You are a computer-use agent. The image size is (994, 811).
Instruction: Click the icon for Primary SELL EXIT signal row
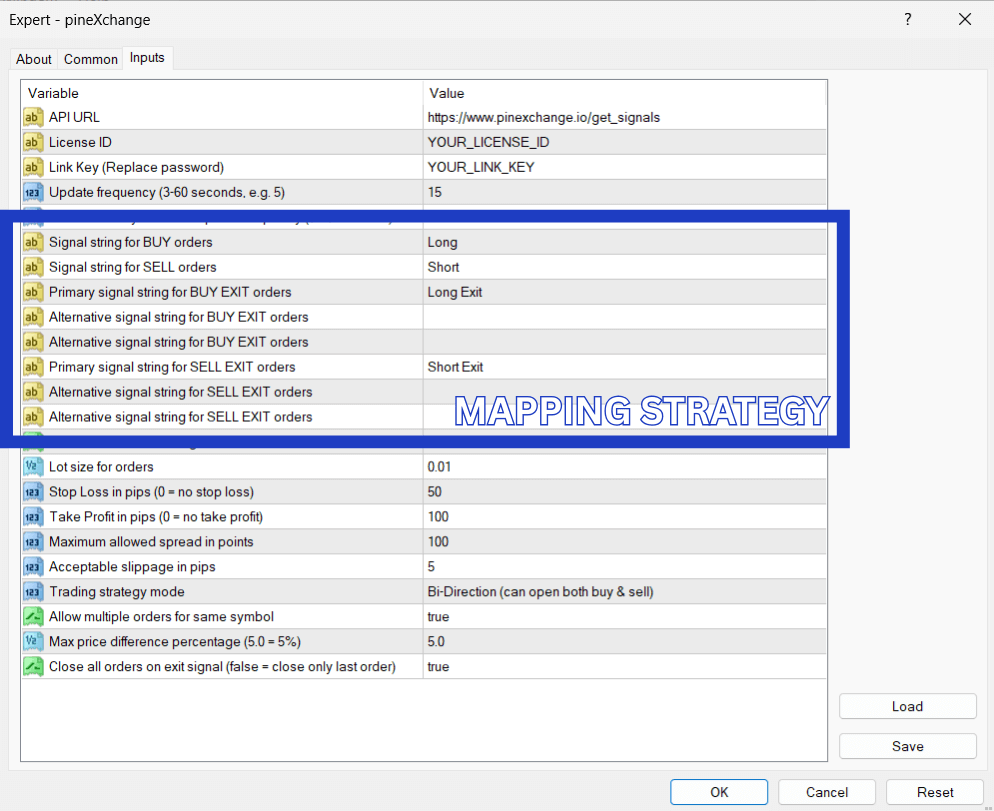32,367
